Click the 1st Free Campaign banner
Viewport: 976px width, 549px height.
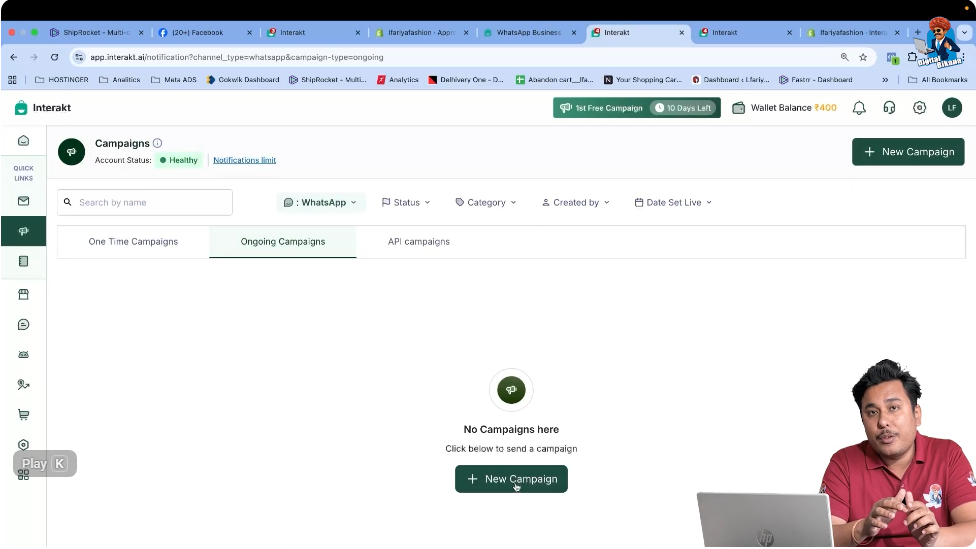636,108
